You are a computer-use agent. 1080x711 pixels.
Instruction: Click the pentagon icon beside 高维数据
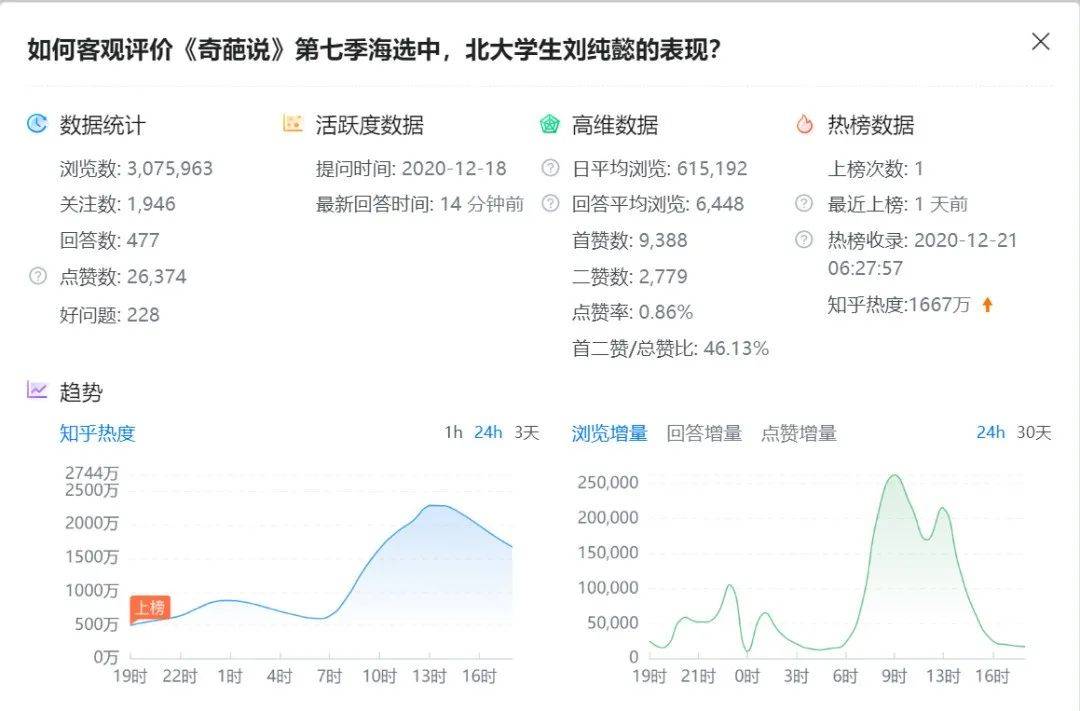(x=549, y=124)
